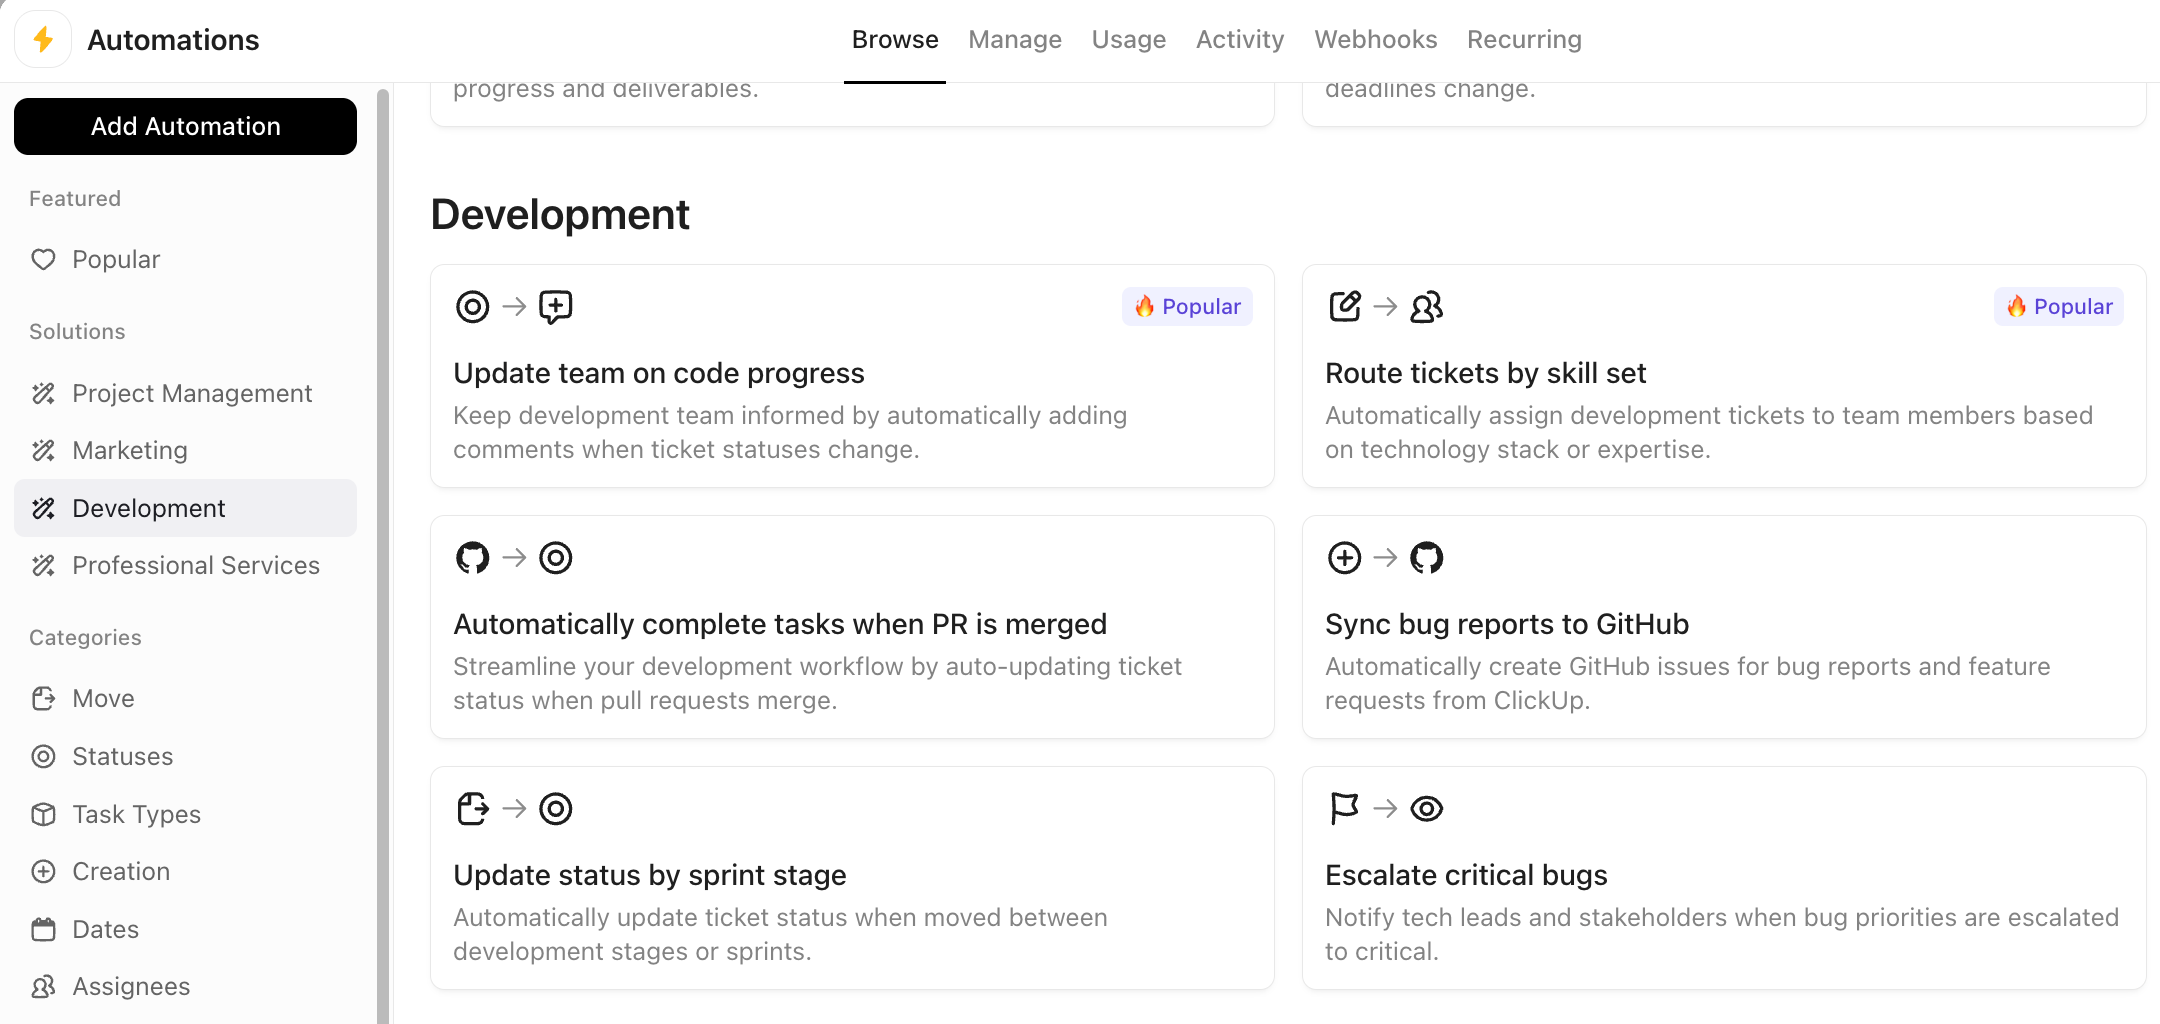Select the Development solution in the sidebar
This screenshot has height=1024, width=2160.
coord(148,508)
